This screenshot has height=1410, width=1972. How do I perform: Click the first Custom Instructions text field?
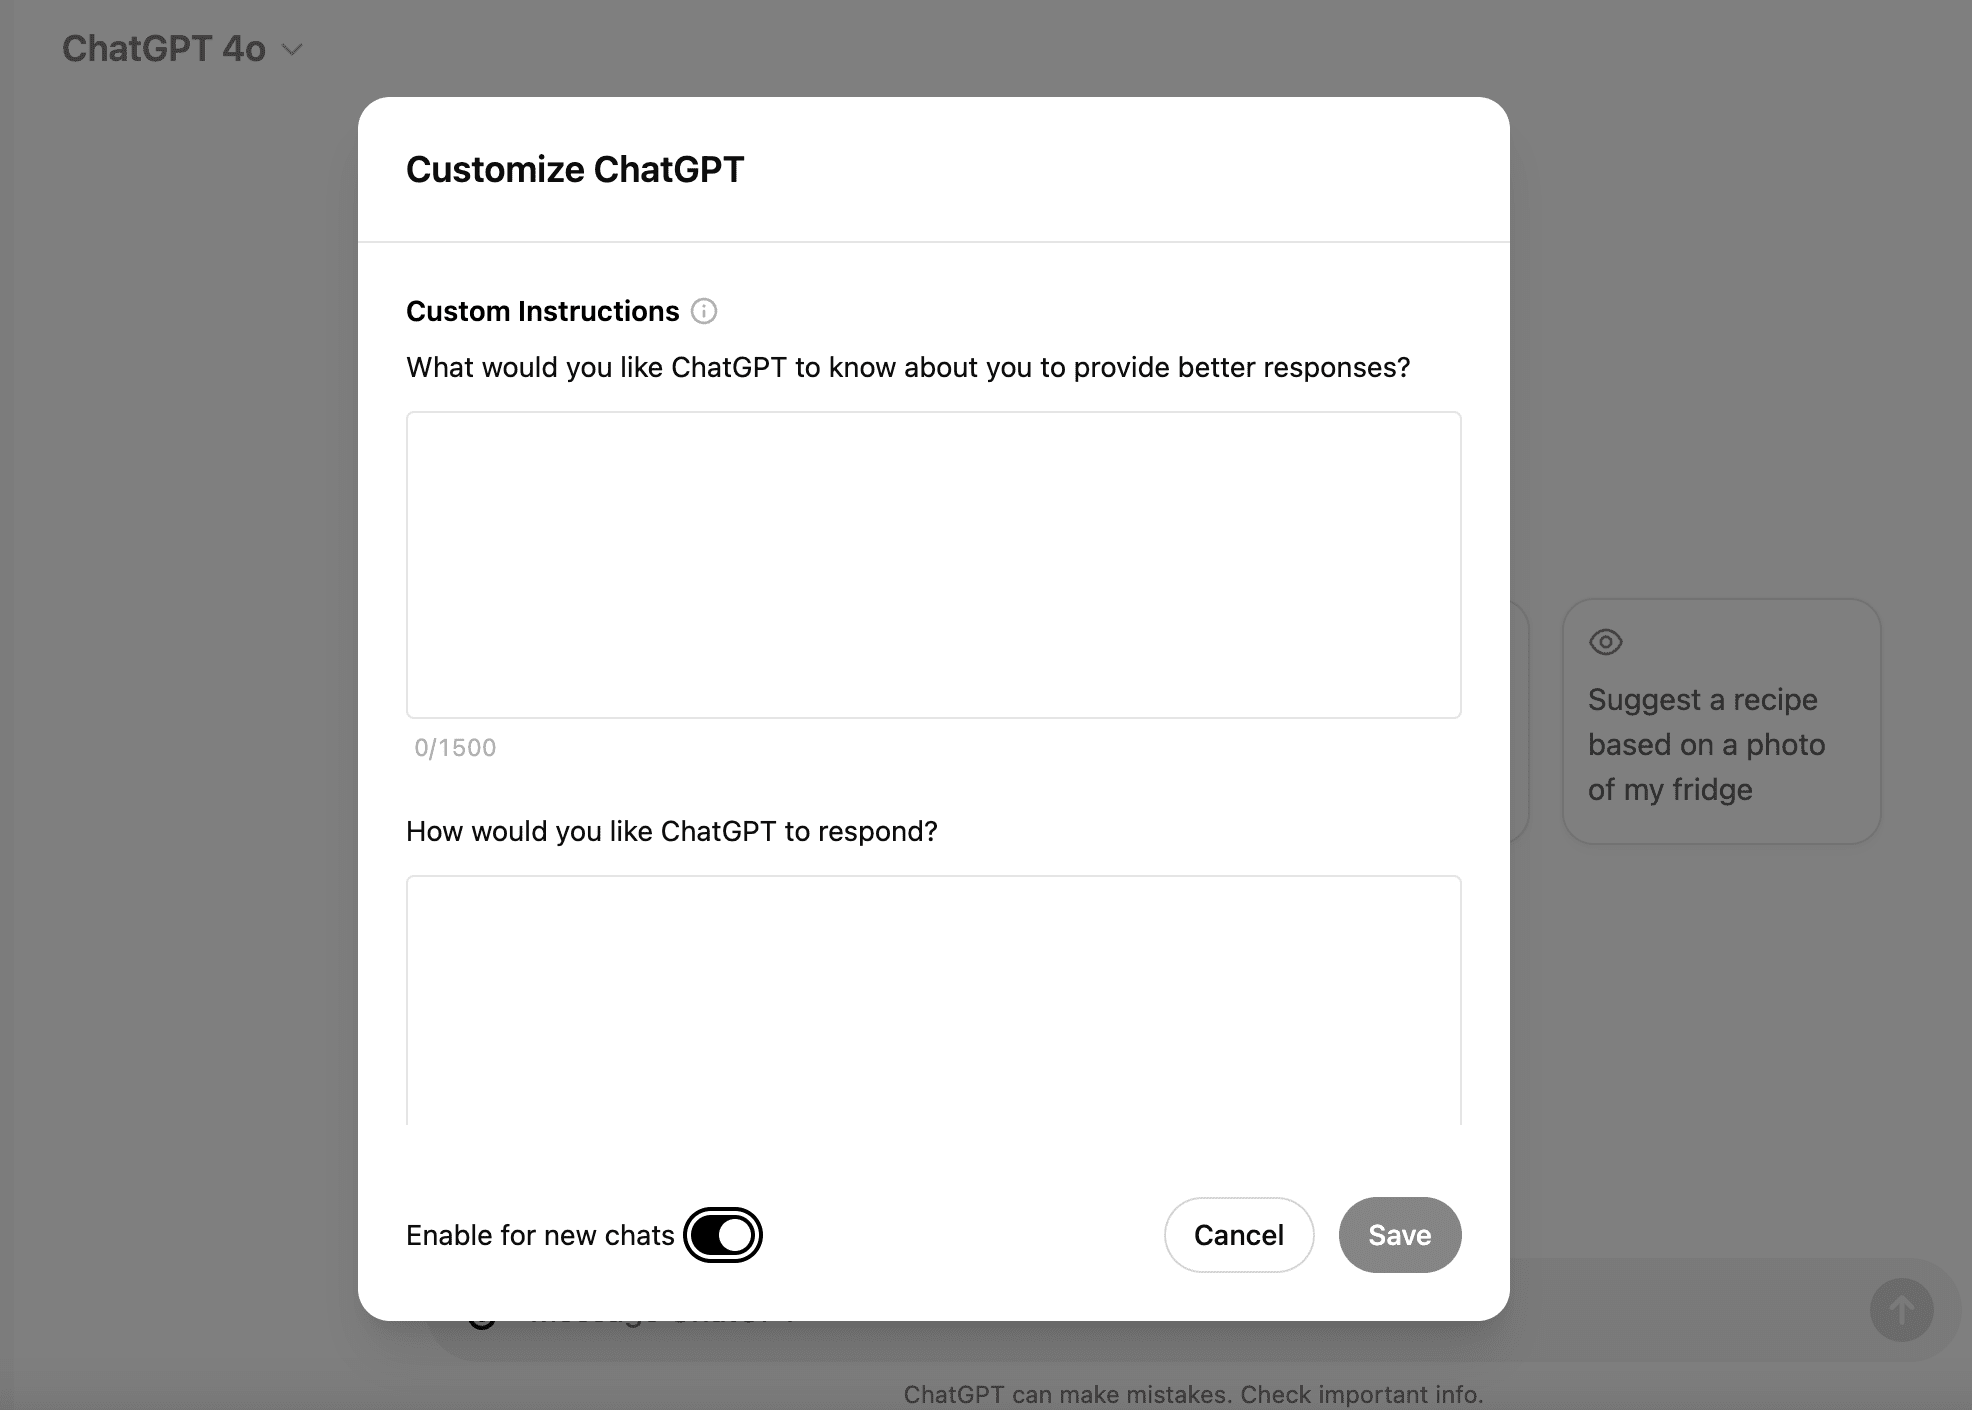[933, 563]
